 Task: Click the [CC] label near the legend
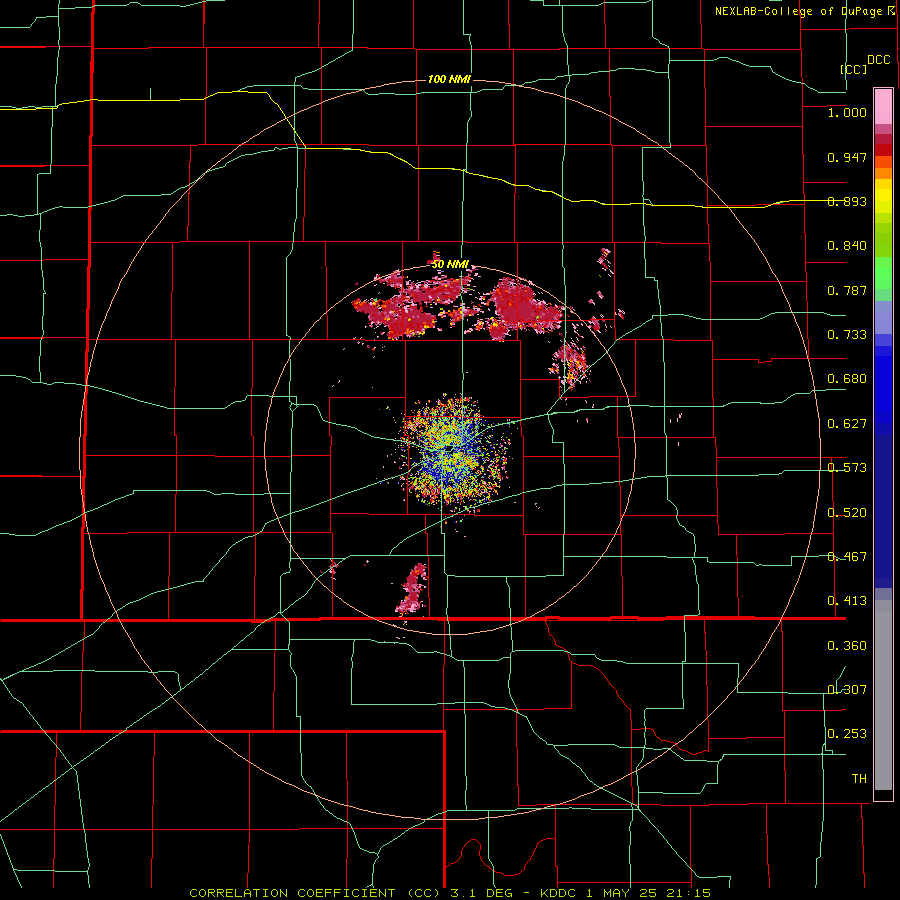854,69
